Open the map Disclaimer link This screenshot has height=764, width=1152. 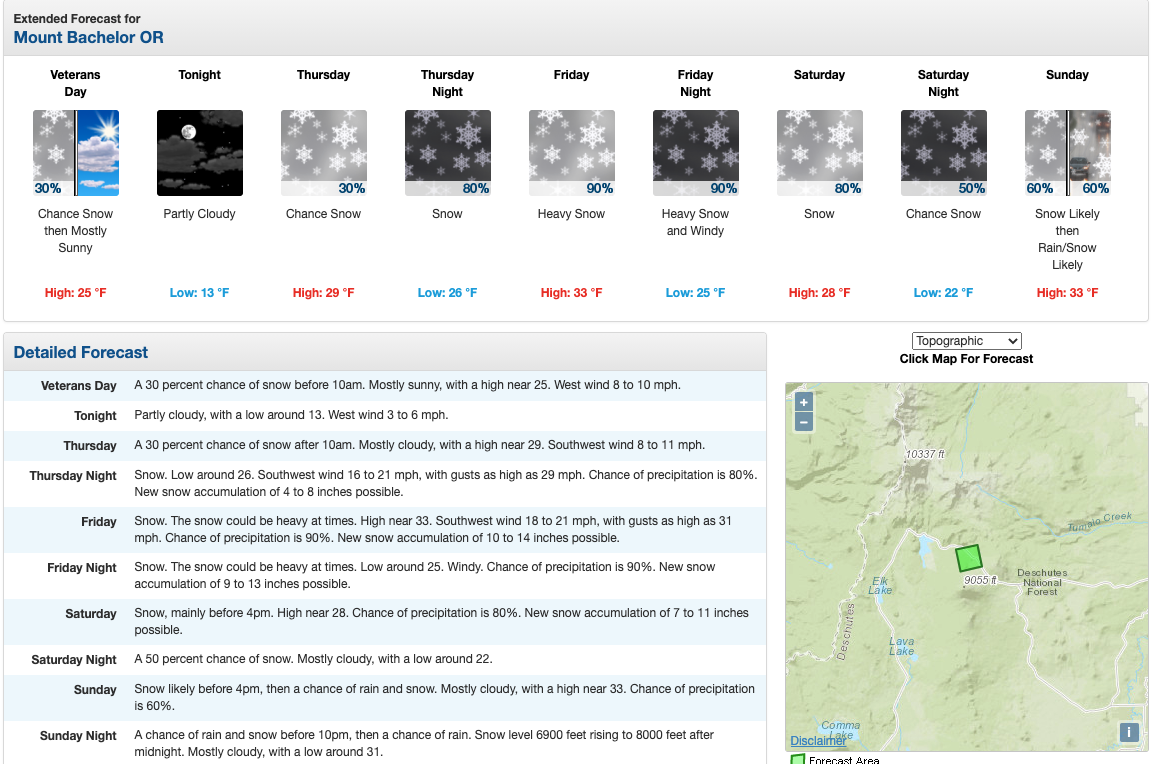click(818, 740)
